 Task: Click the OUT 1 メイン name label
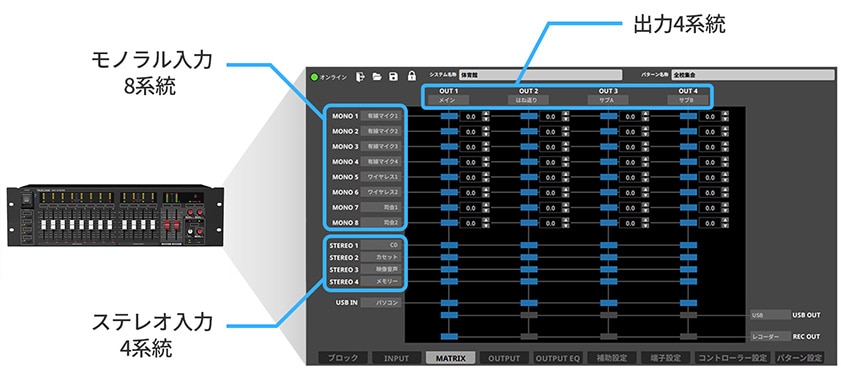point(448,99)
